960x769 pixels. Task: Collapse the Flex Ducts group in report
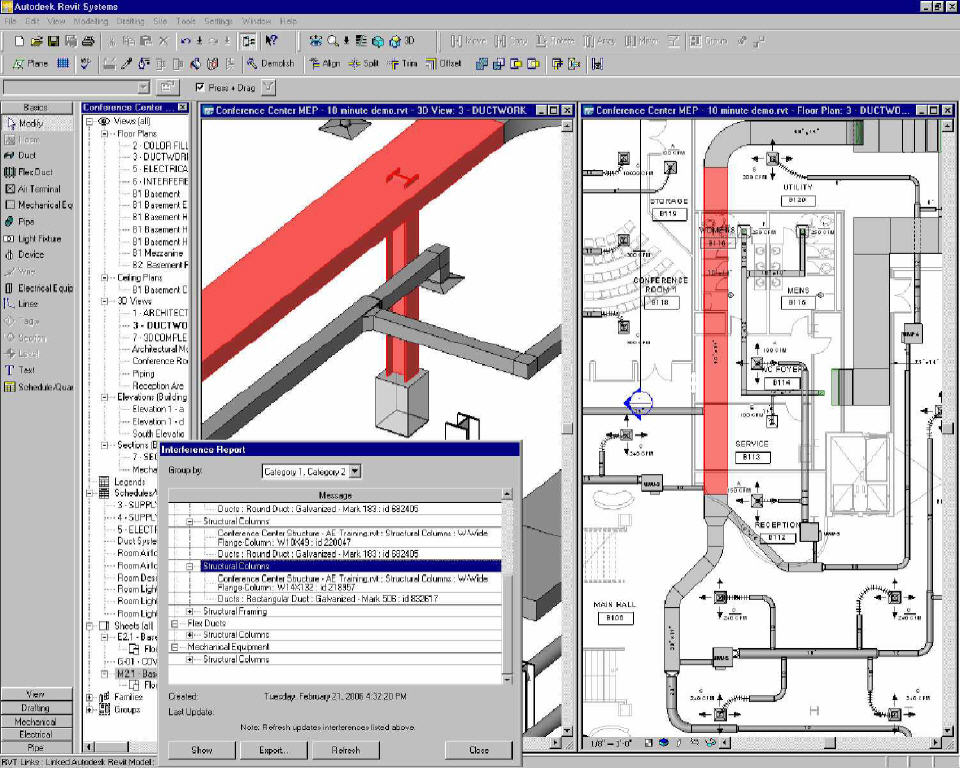(174, 623)
